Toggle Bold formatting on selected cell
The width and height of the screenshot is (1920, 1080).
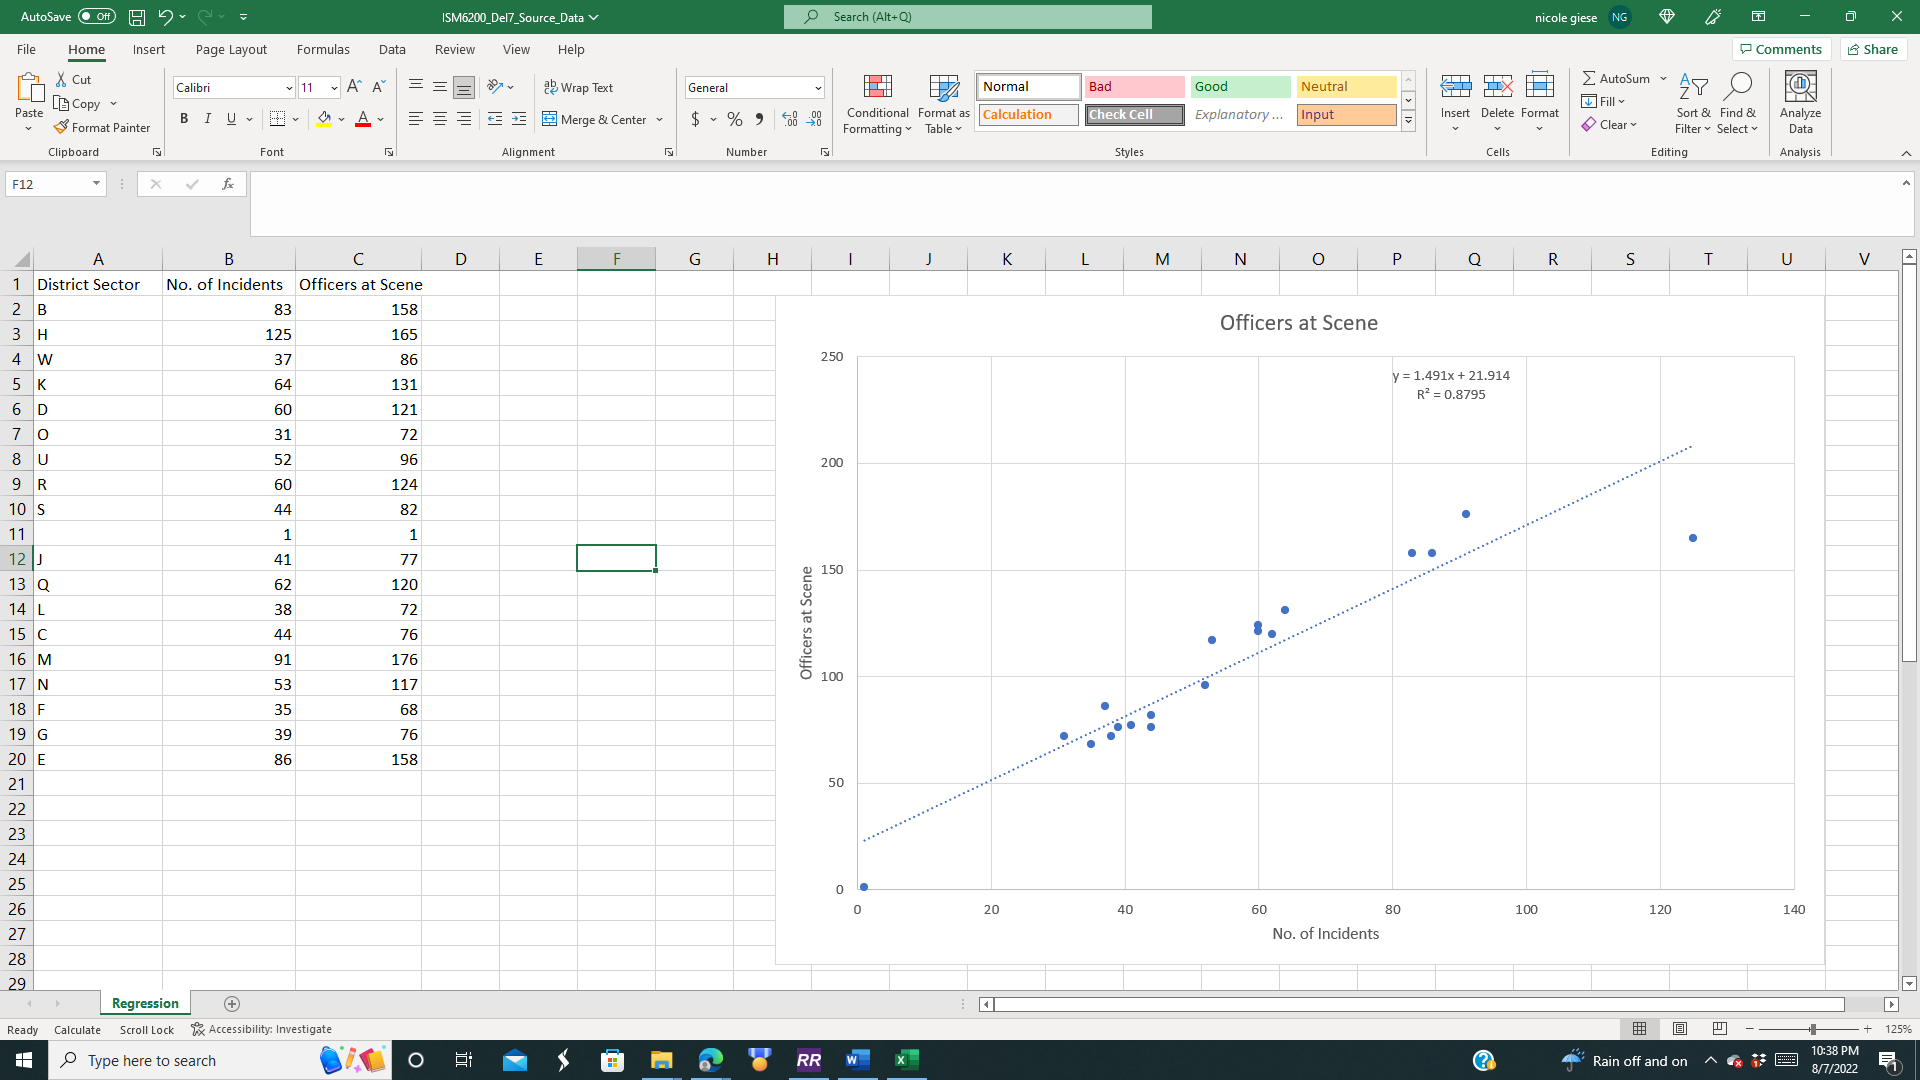183,120
